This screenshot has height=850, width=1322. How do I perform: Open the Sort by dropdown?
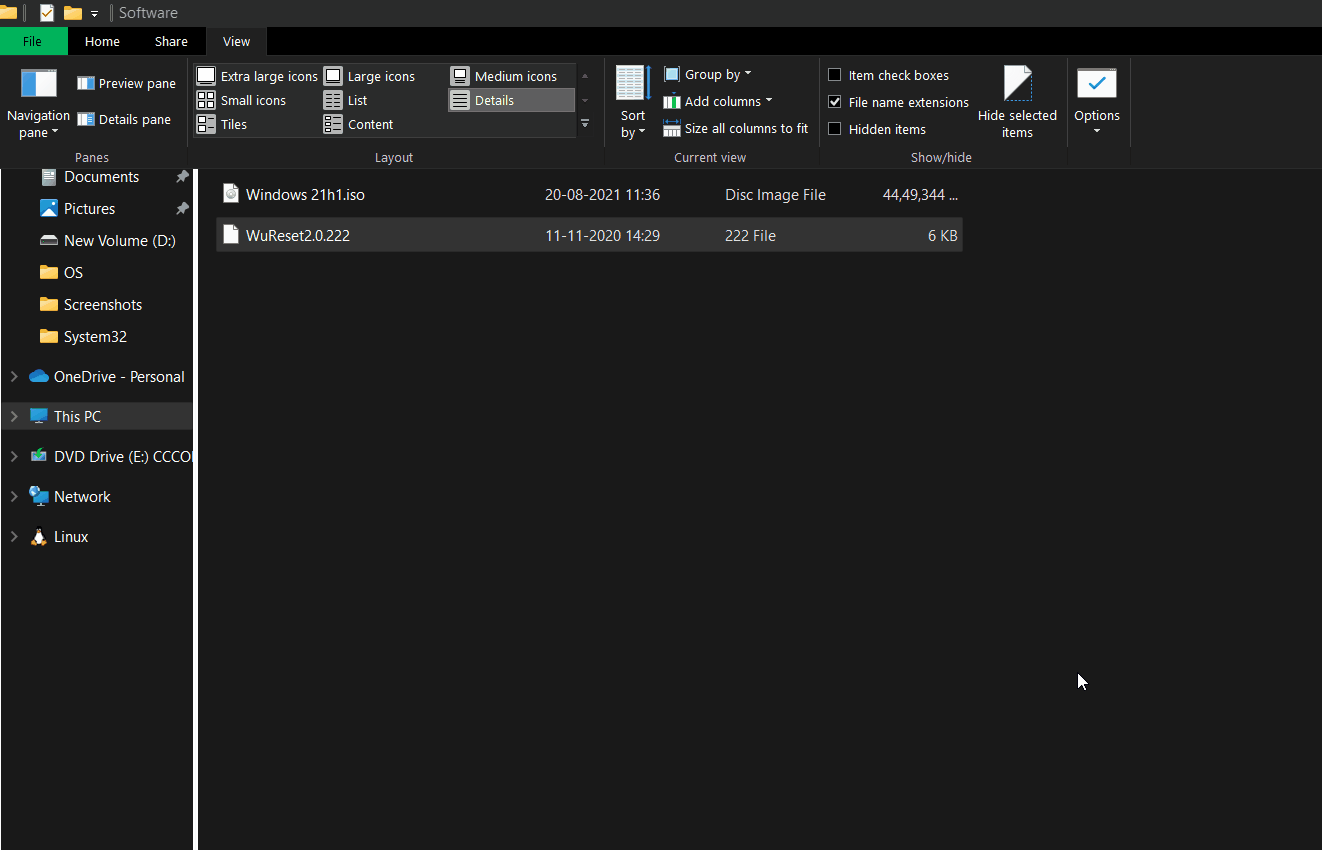click(x=633, y=104)
